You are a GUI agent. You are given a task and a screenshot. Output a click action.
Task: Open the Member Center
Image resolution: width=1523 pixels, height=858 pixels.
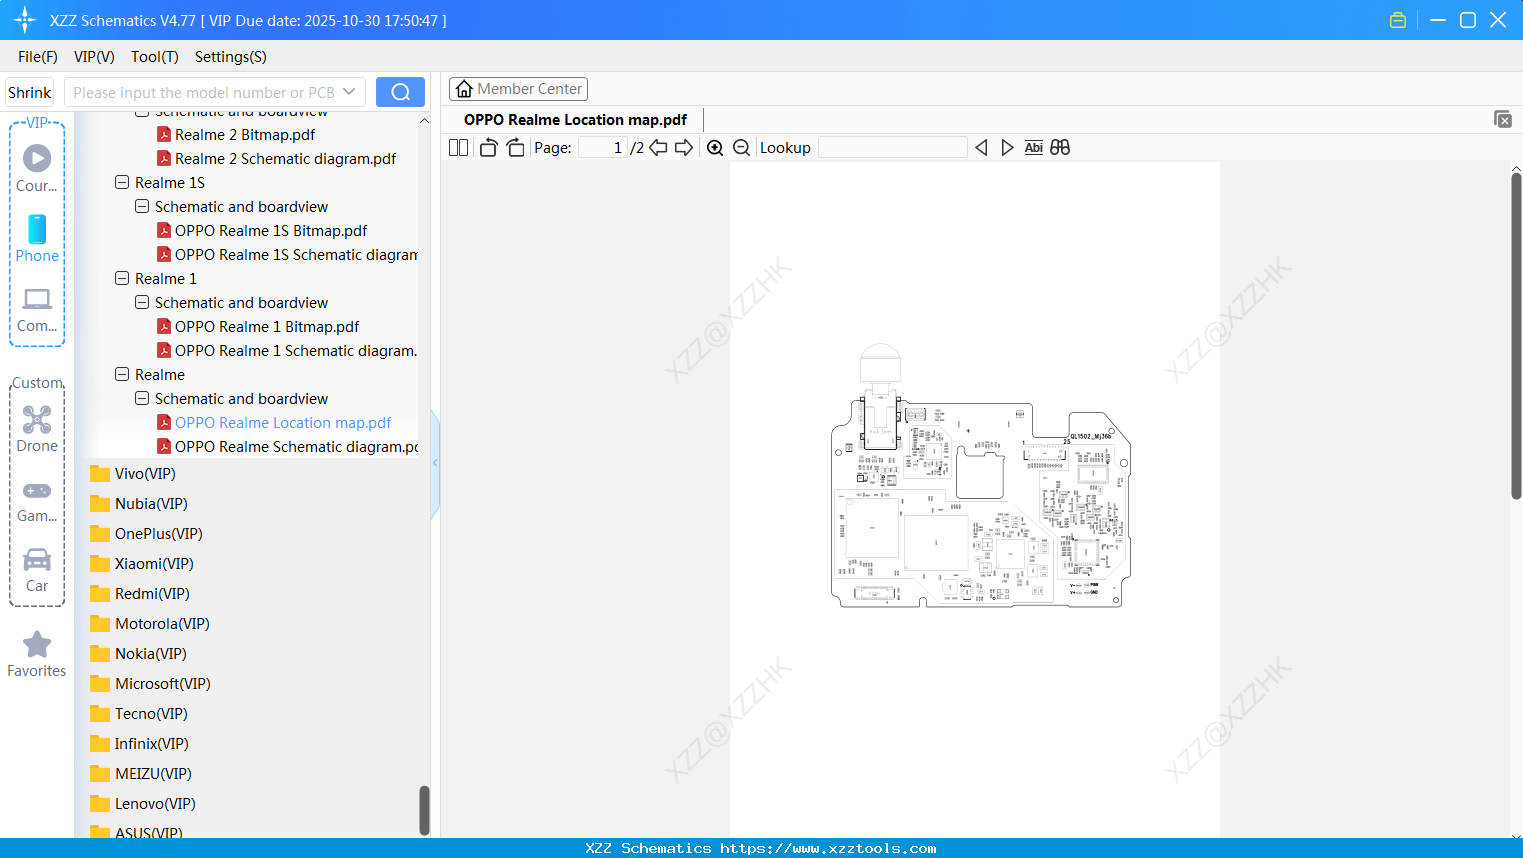click(518, 89)
